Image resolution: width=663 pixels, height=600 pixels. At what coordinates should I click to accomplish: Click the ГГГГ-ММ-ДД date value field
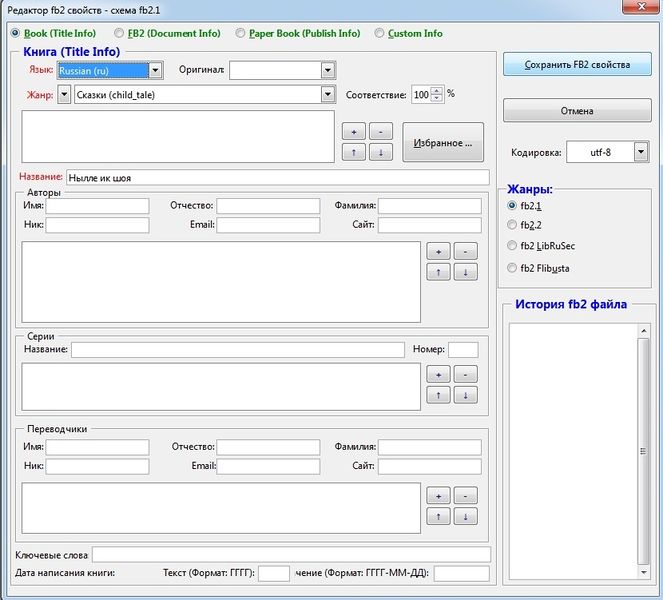click(x=462, y=574)
